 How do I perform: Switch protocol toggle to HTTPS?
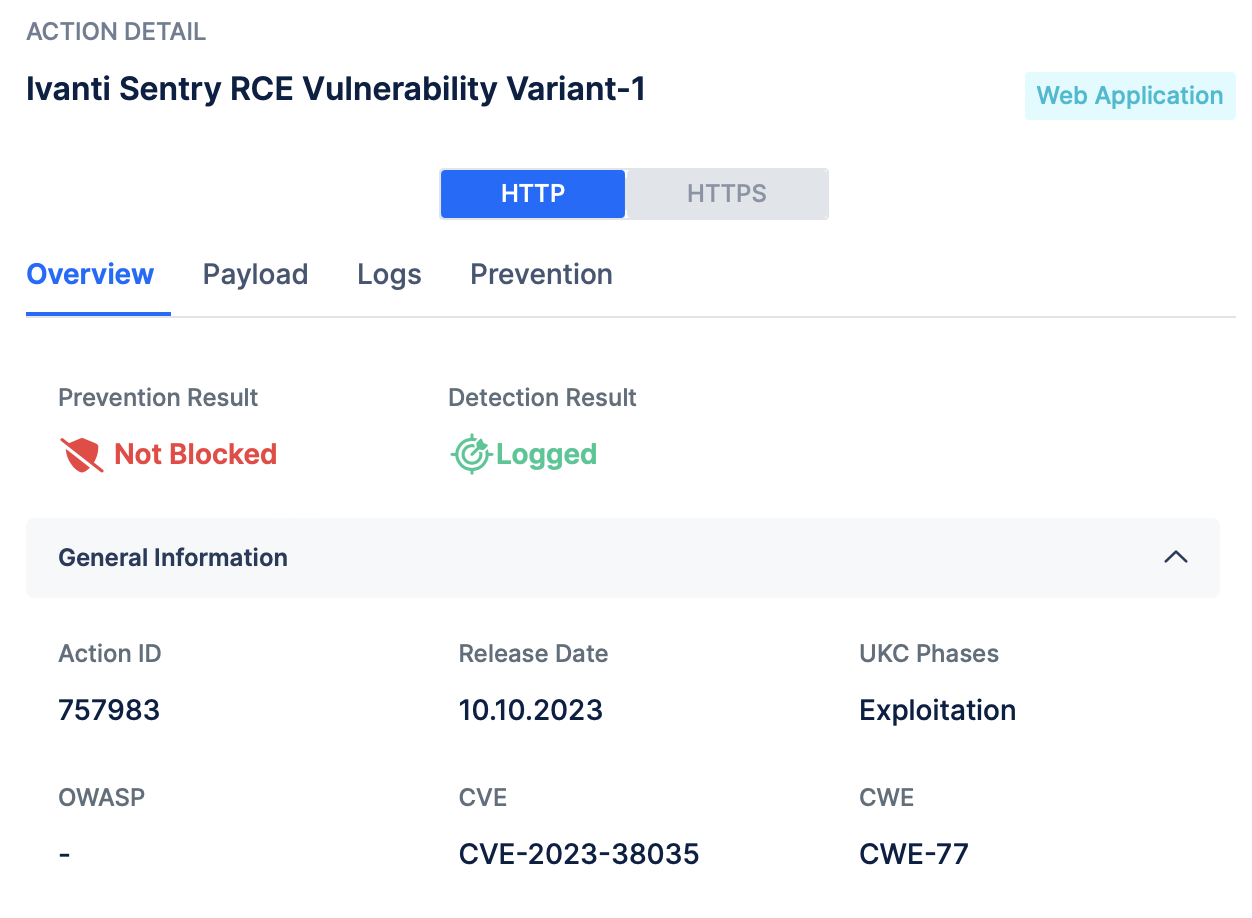point(727,194)
